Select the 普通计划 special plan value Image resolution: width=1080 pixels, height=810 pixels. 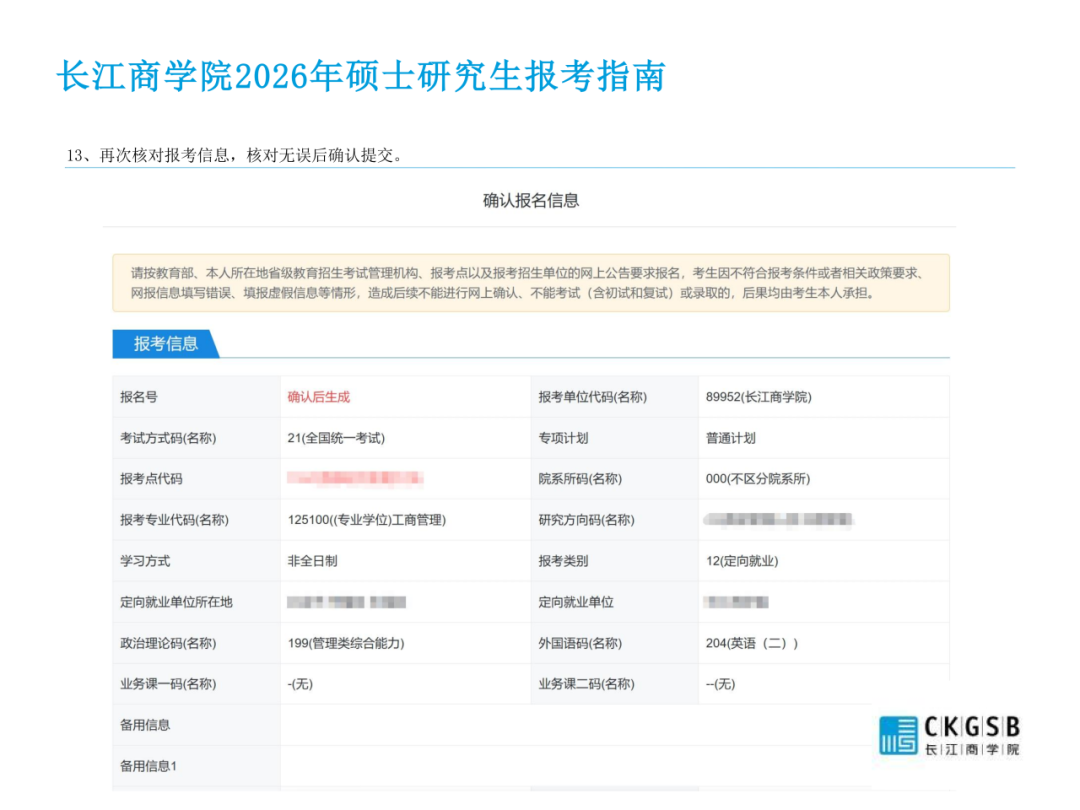tap(731, 438)
